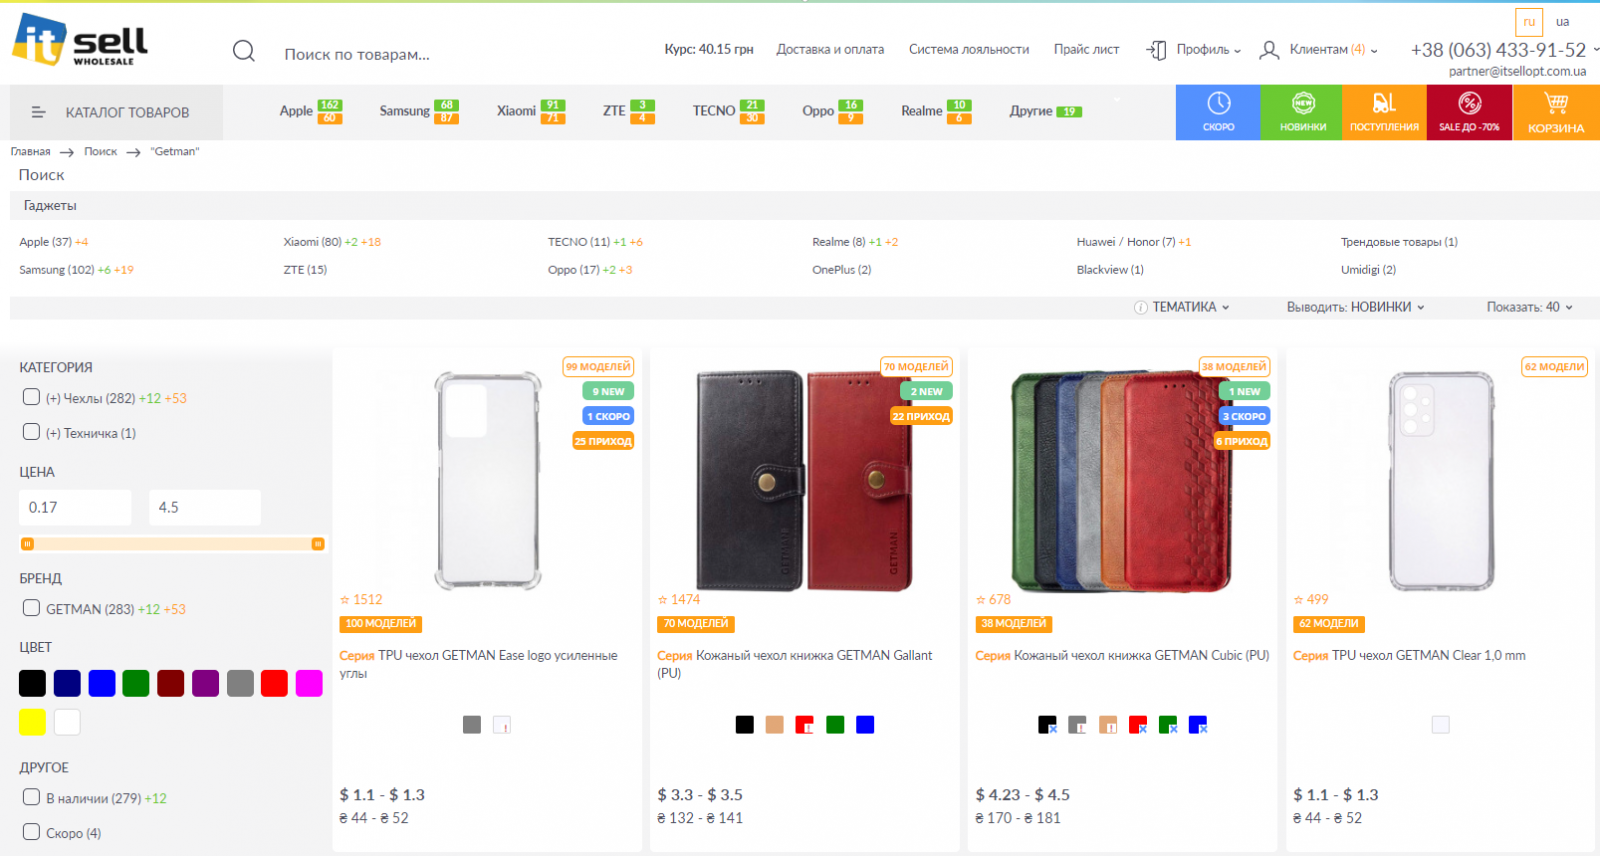Select the Xiaomi brand tab

pos(517,111)
